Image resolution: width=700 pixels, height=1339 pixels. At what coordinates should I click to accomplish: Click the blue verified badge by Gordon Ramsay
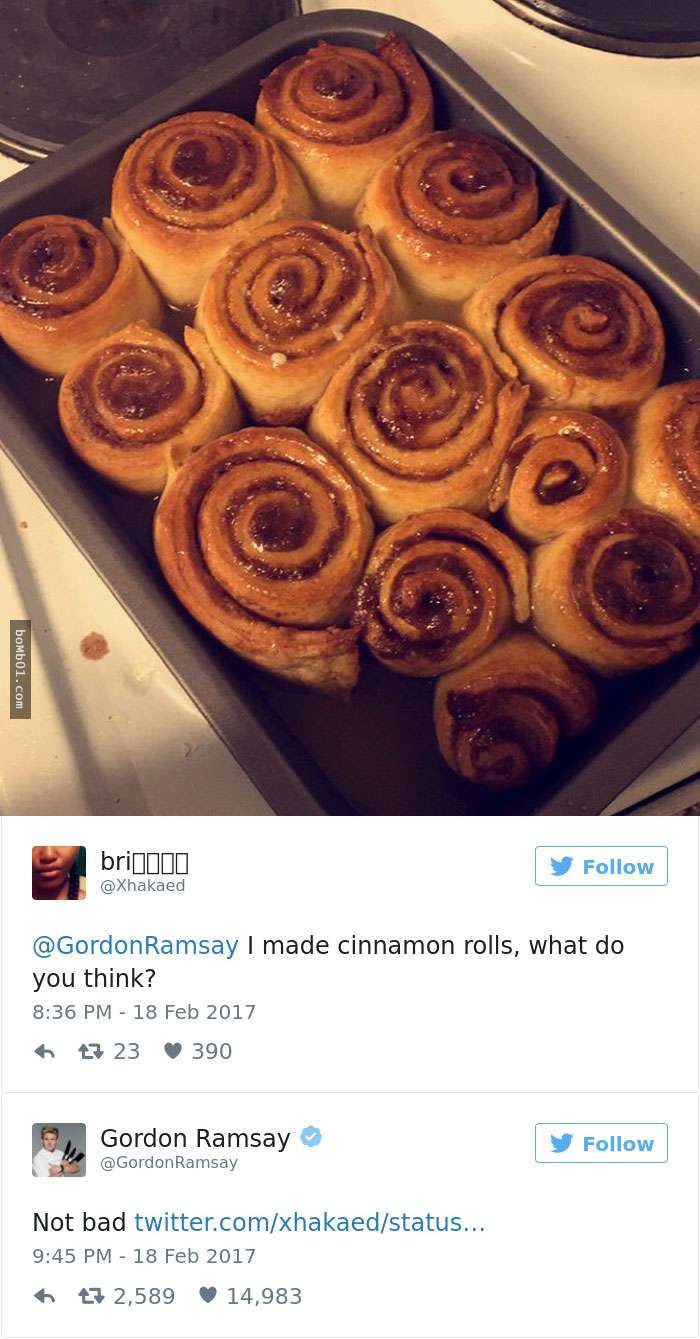coord(311,1137)
